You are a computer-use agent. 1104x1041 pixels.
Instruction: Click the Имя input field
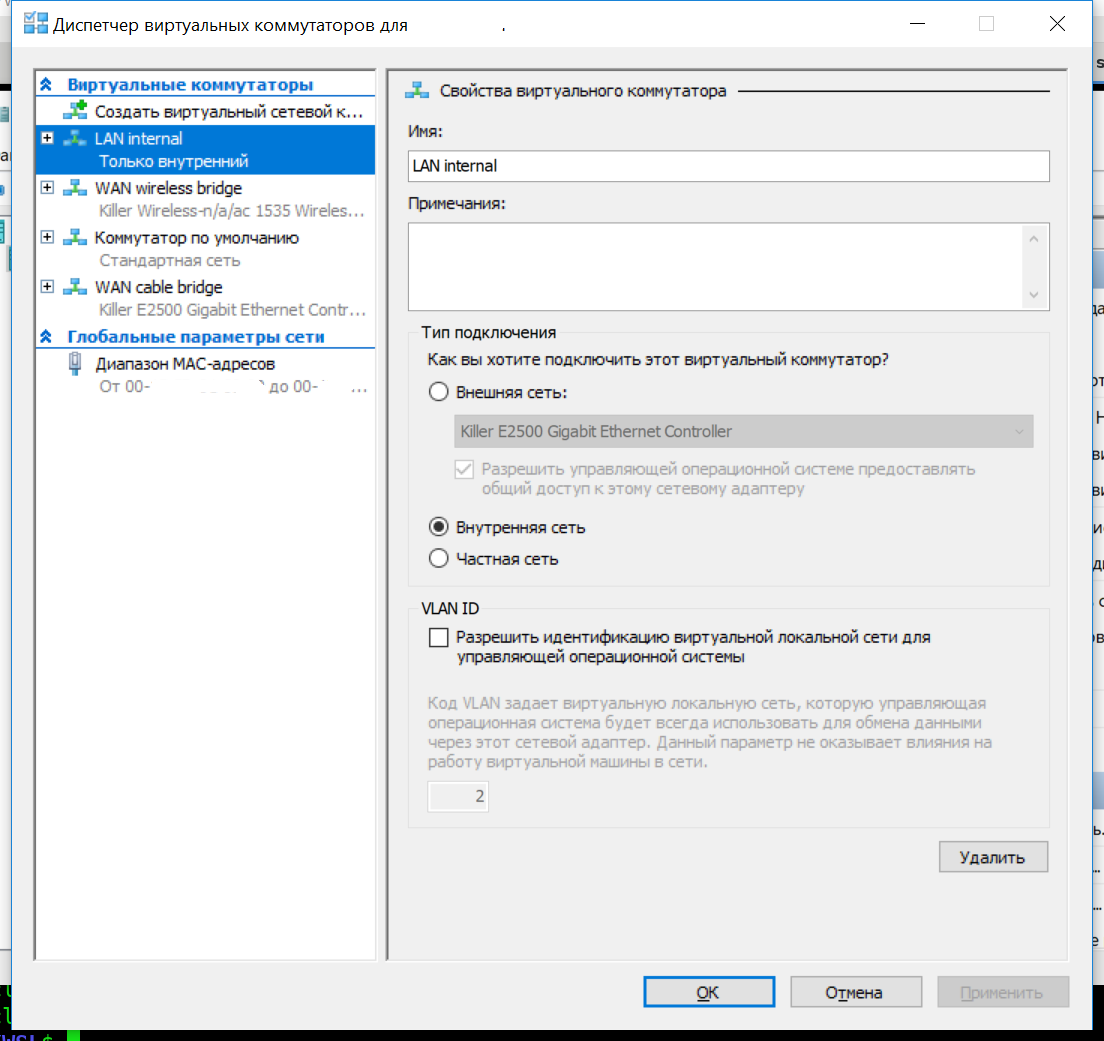pos(728,165)
